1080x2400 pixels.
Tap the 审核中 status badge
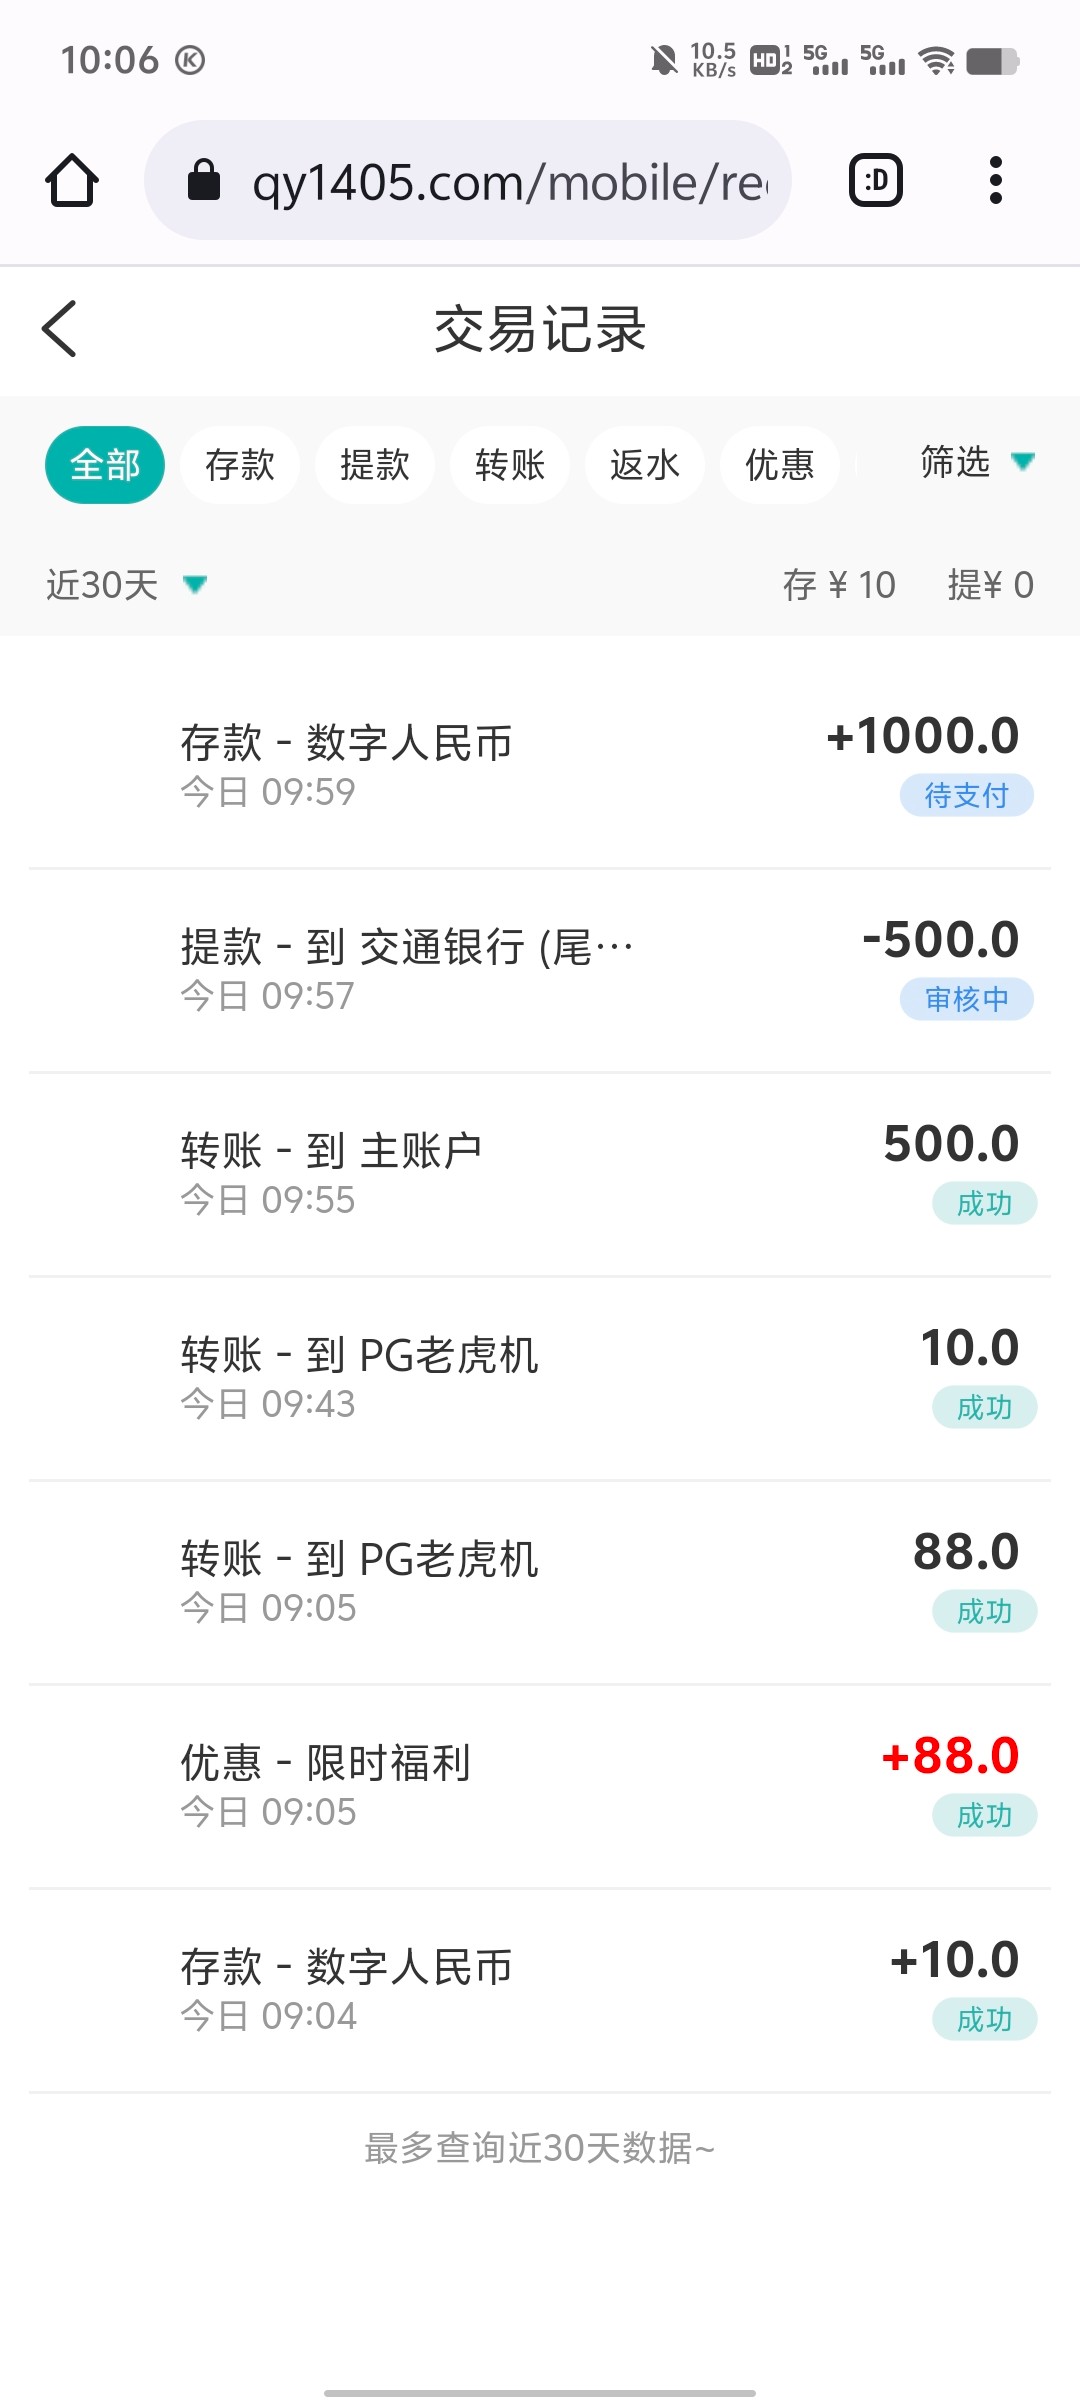[x=966, y=999]
